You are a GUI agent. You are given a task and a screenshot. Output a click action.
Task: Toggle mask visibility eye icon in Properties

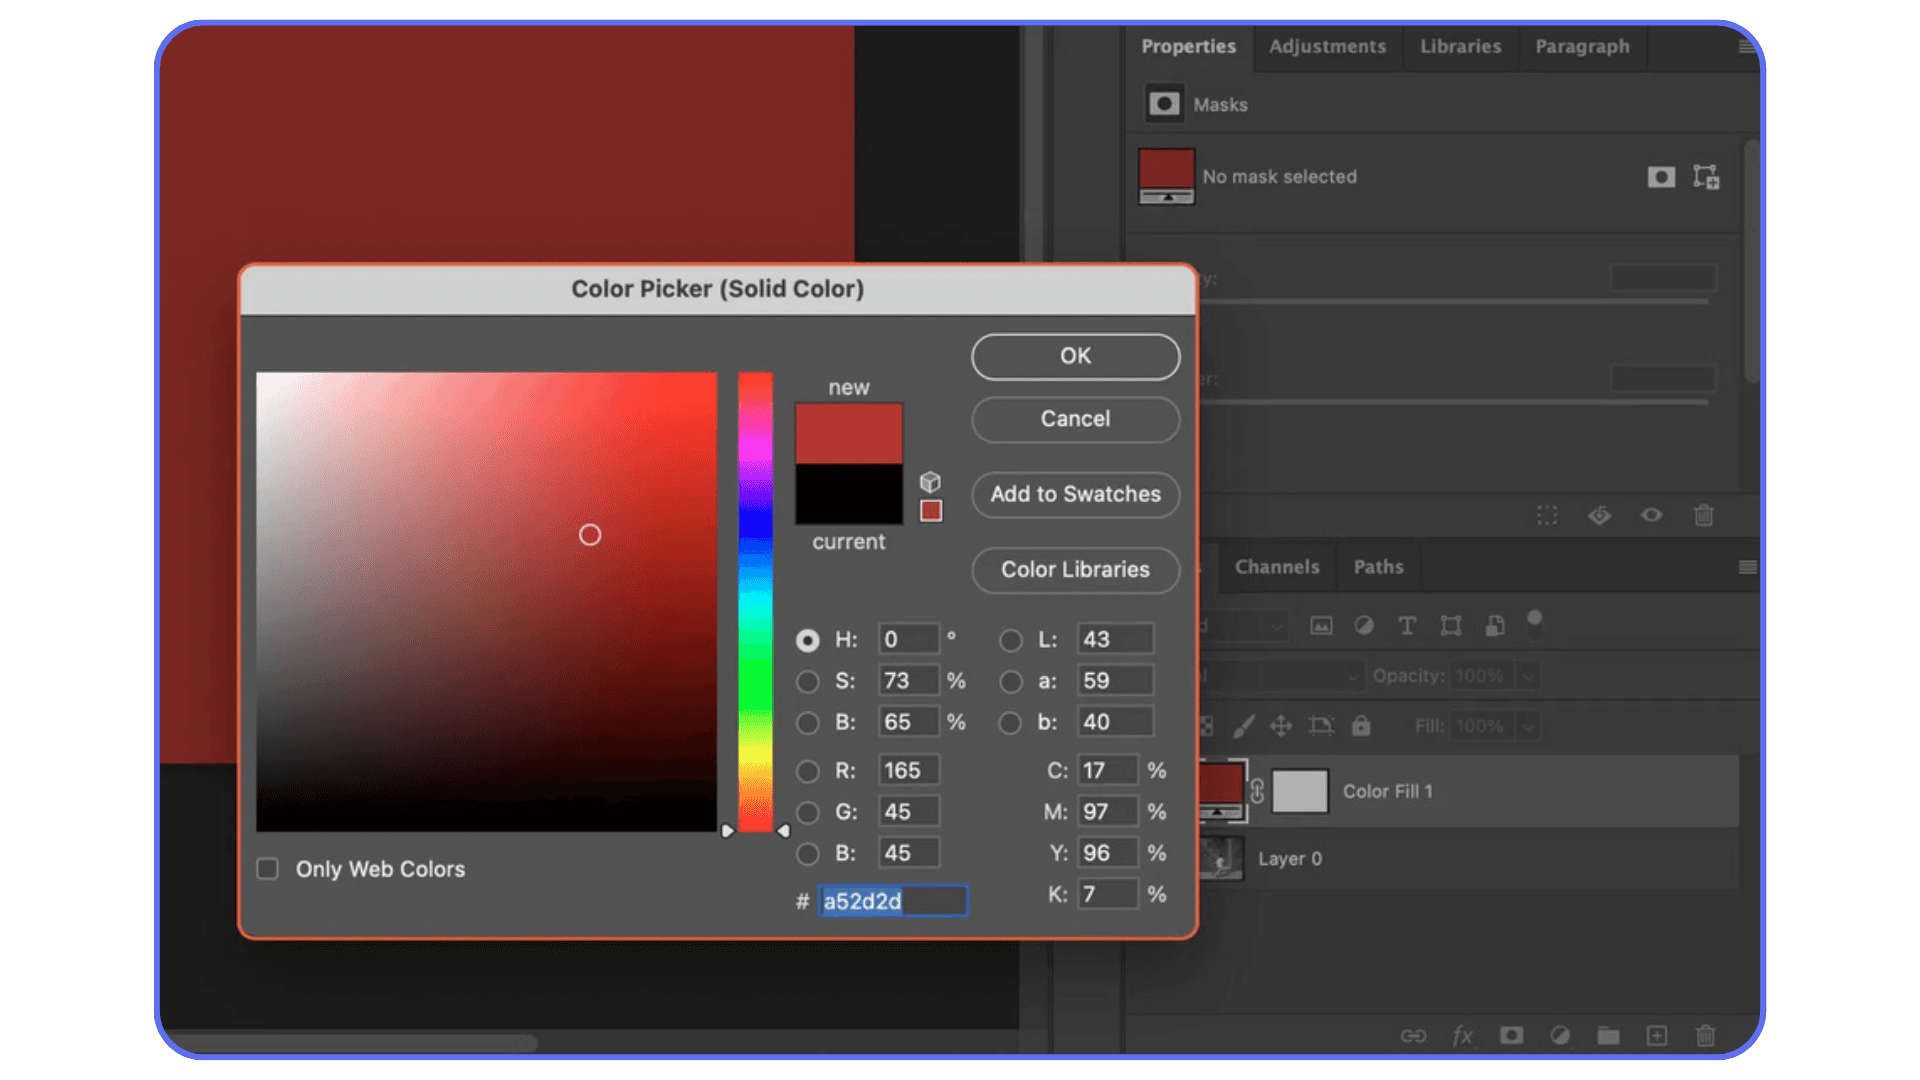click(1651, 515)
